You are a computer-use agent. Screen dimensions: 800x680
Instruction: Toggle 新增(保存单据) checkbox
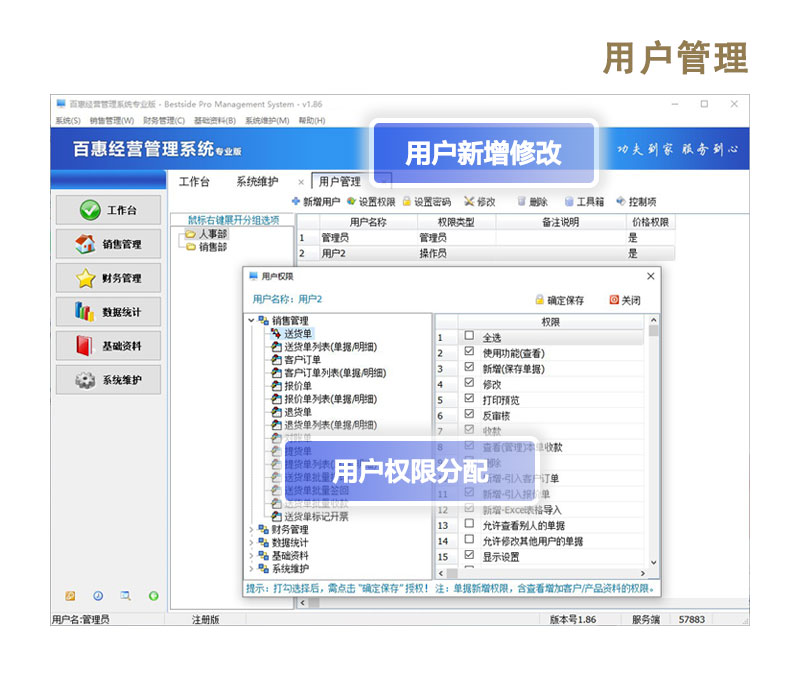point(469,367)
